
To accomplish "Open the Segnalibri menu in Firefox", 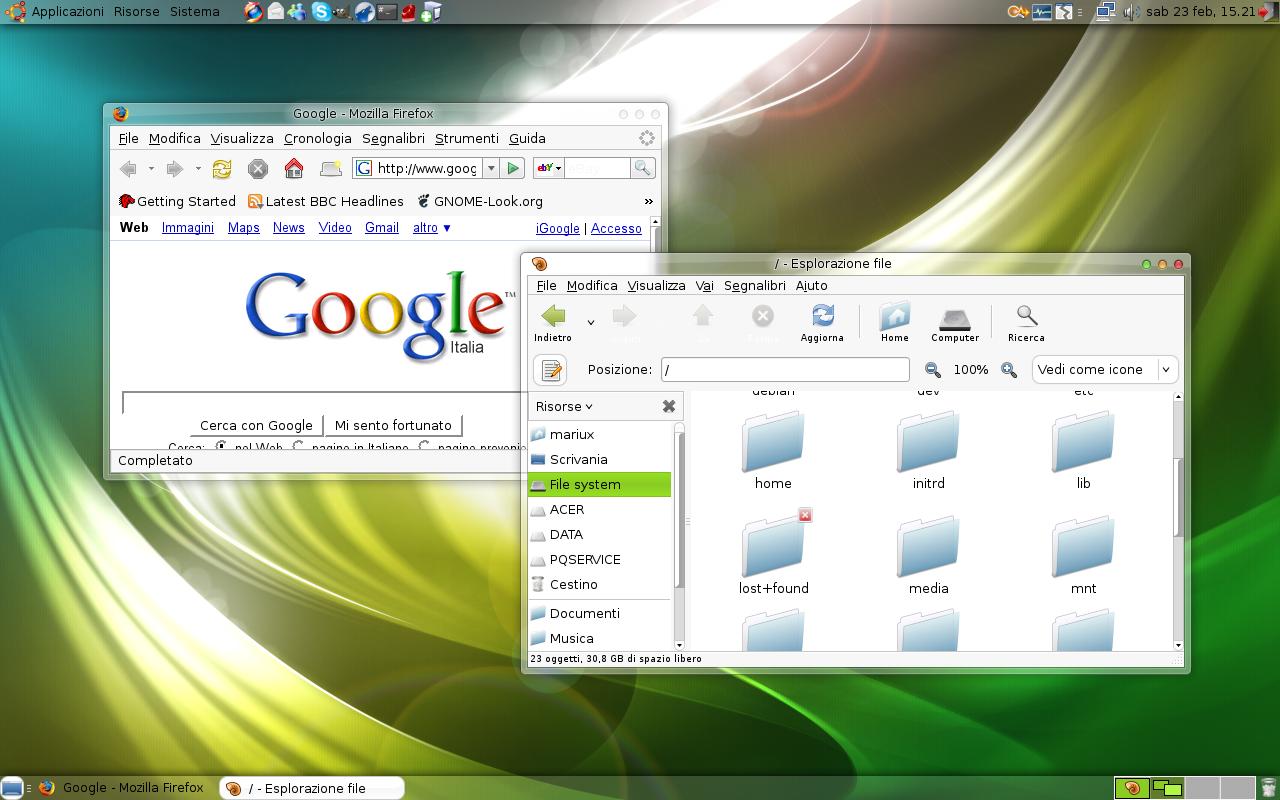I will click(393, 138).
